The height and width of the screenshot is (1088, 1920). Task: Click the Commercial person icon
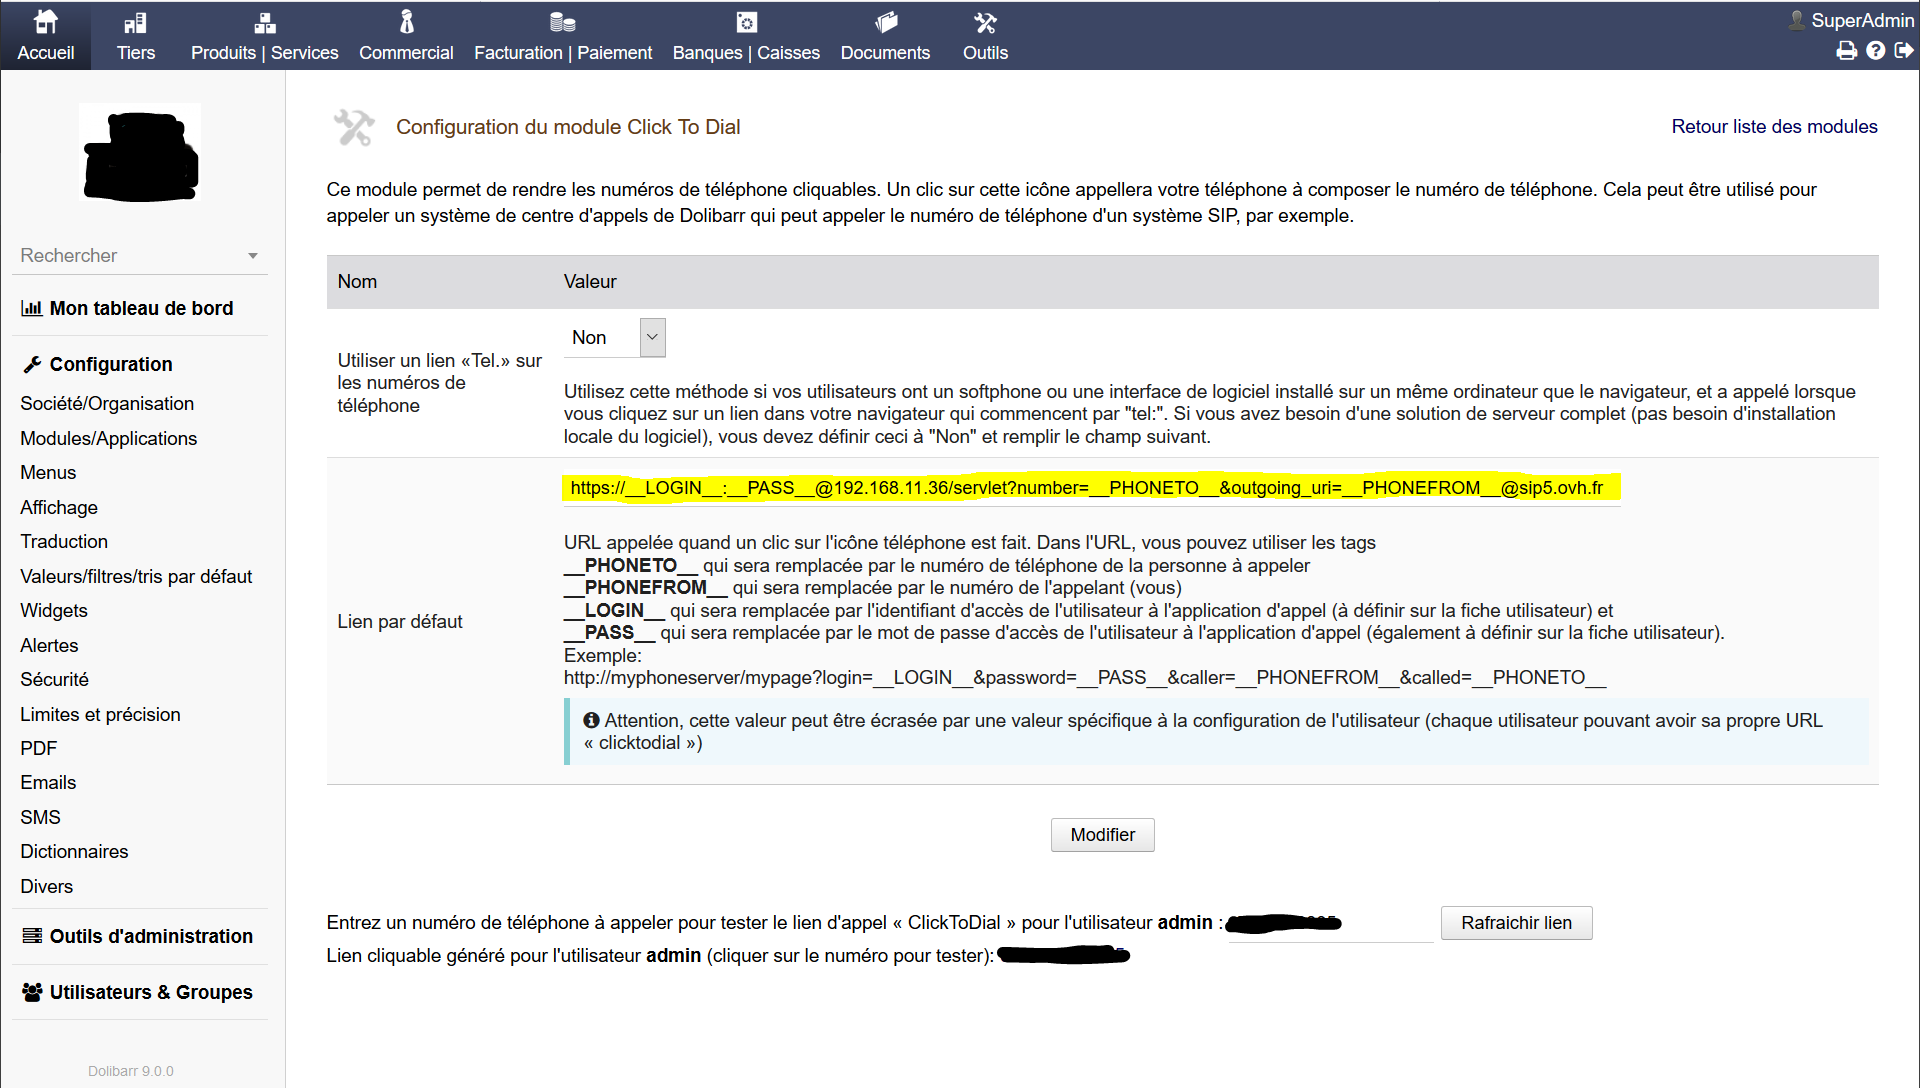click(406, 22)
